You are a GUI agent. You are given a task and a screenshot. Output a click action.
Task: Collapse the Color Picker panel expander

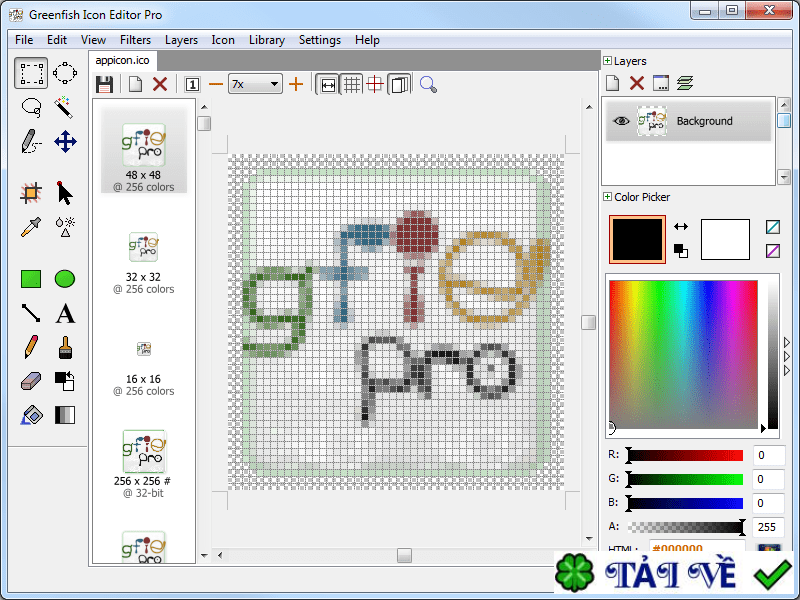click(x=607, y=197)
